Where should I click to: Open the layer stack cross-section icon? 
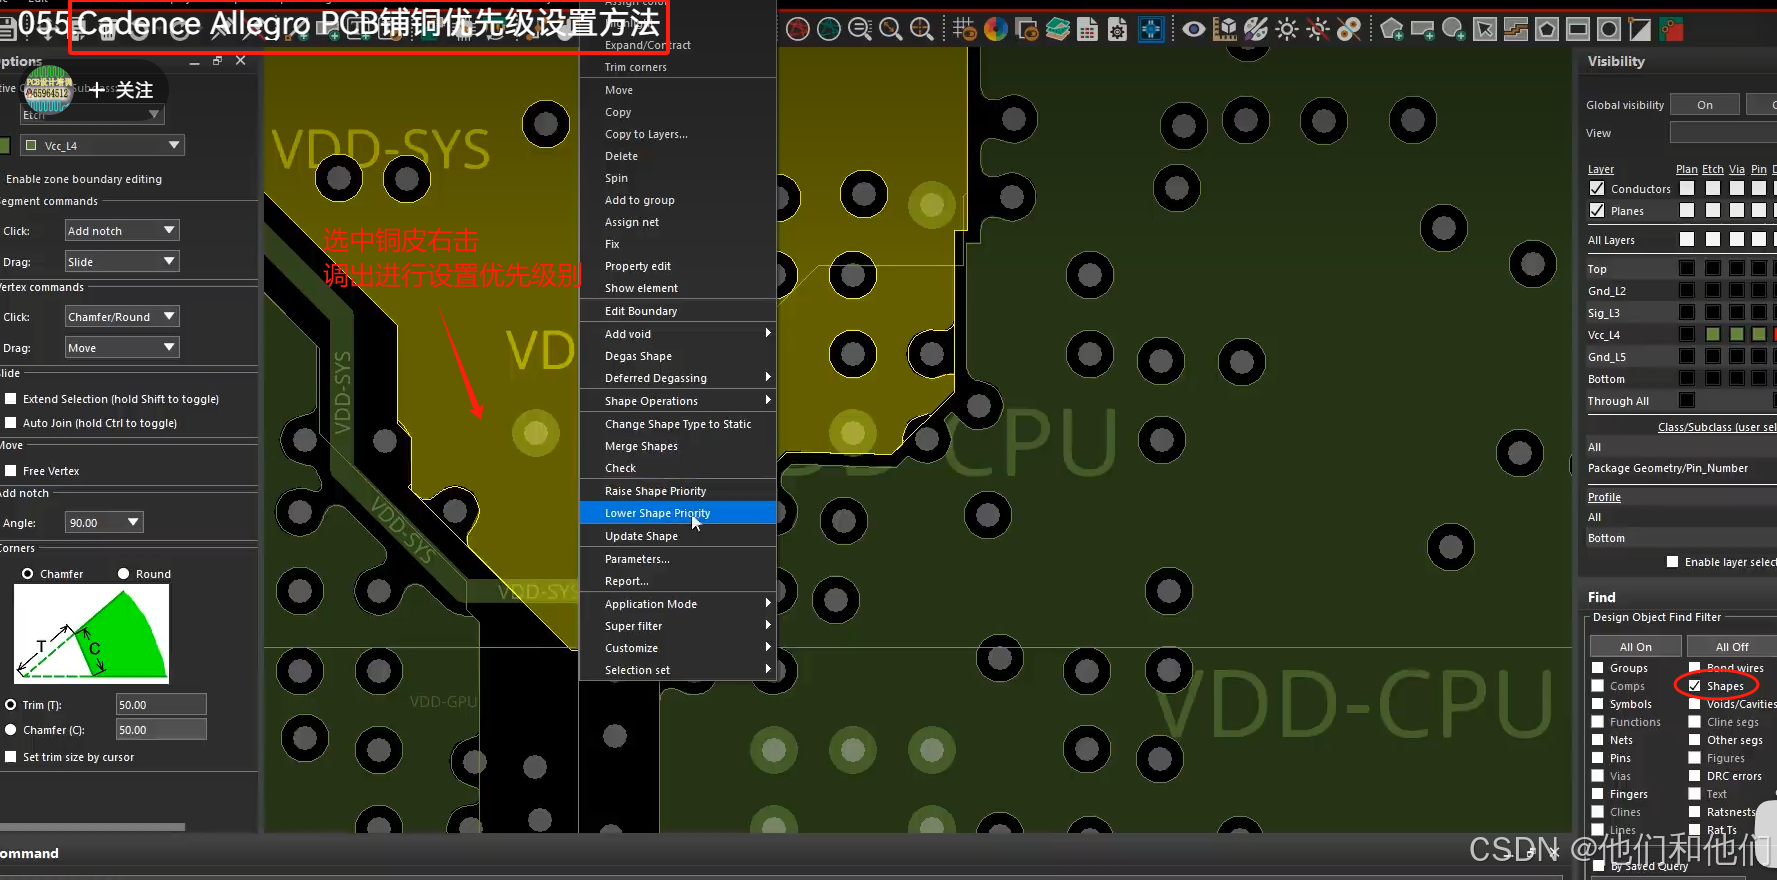1058,29
